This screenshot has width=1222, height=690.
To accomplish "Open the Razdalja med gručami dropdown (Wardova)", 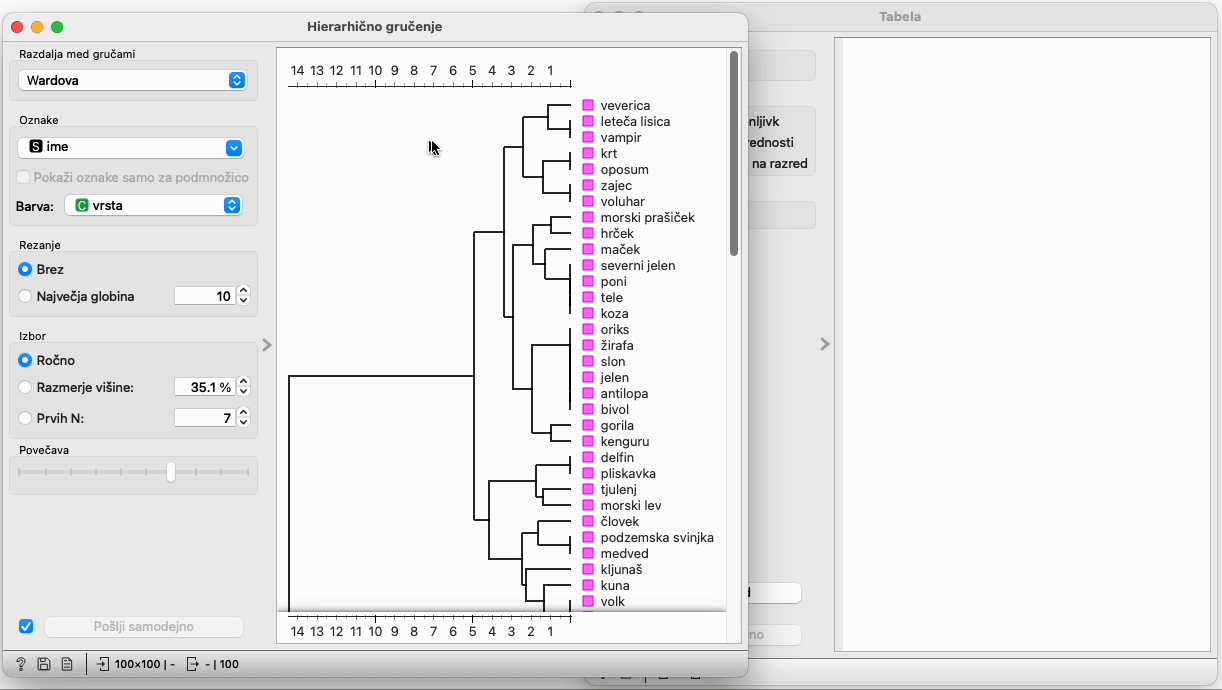I will [x=132, y=80].
